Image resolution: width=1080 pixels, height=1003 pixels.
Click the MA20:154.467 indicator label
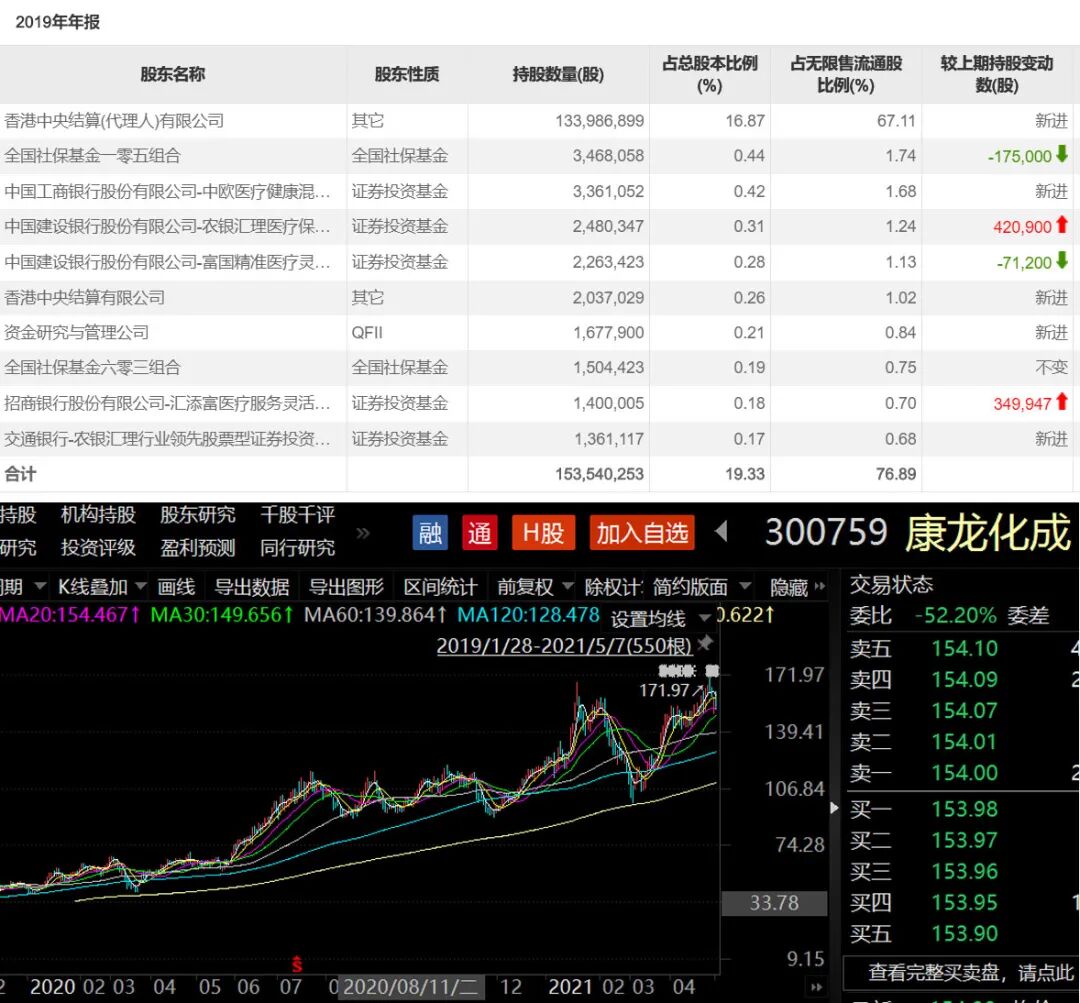click(x=70, y=614)
